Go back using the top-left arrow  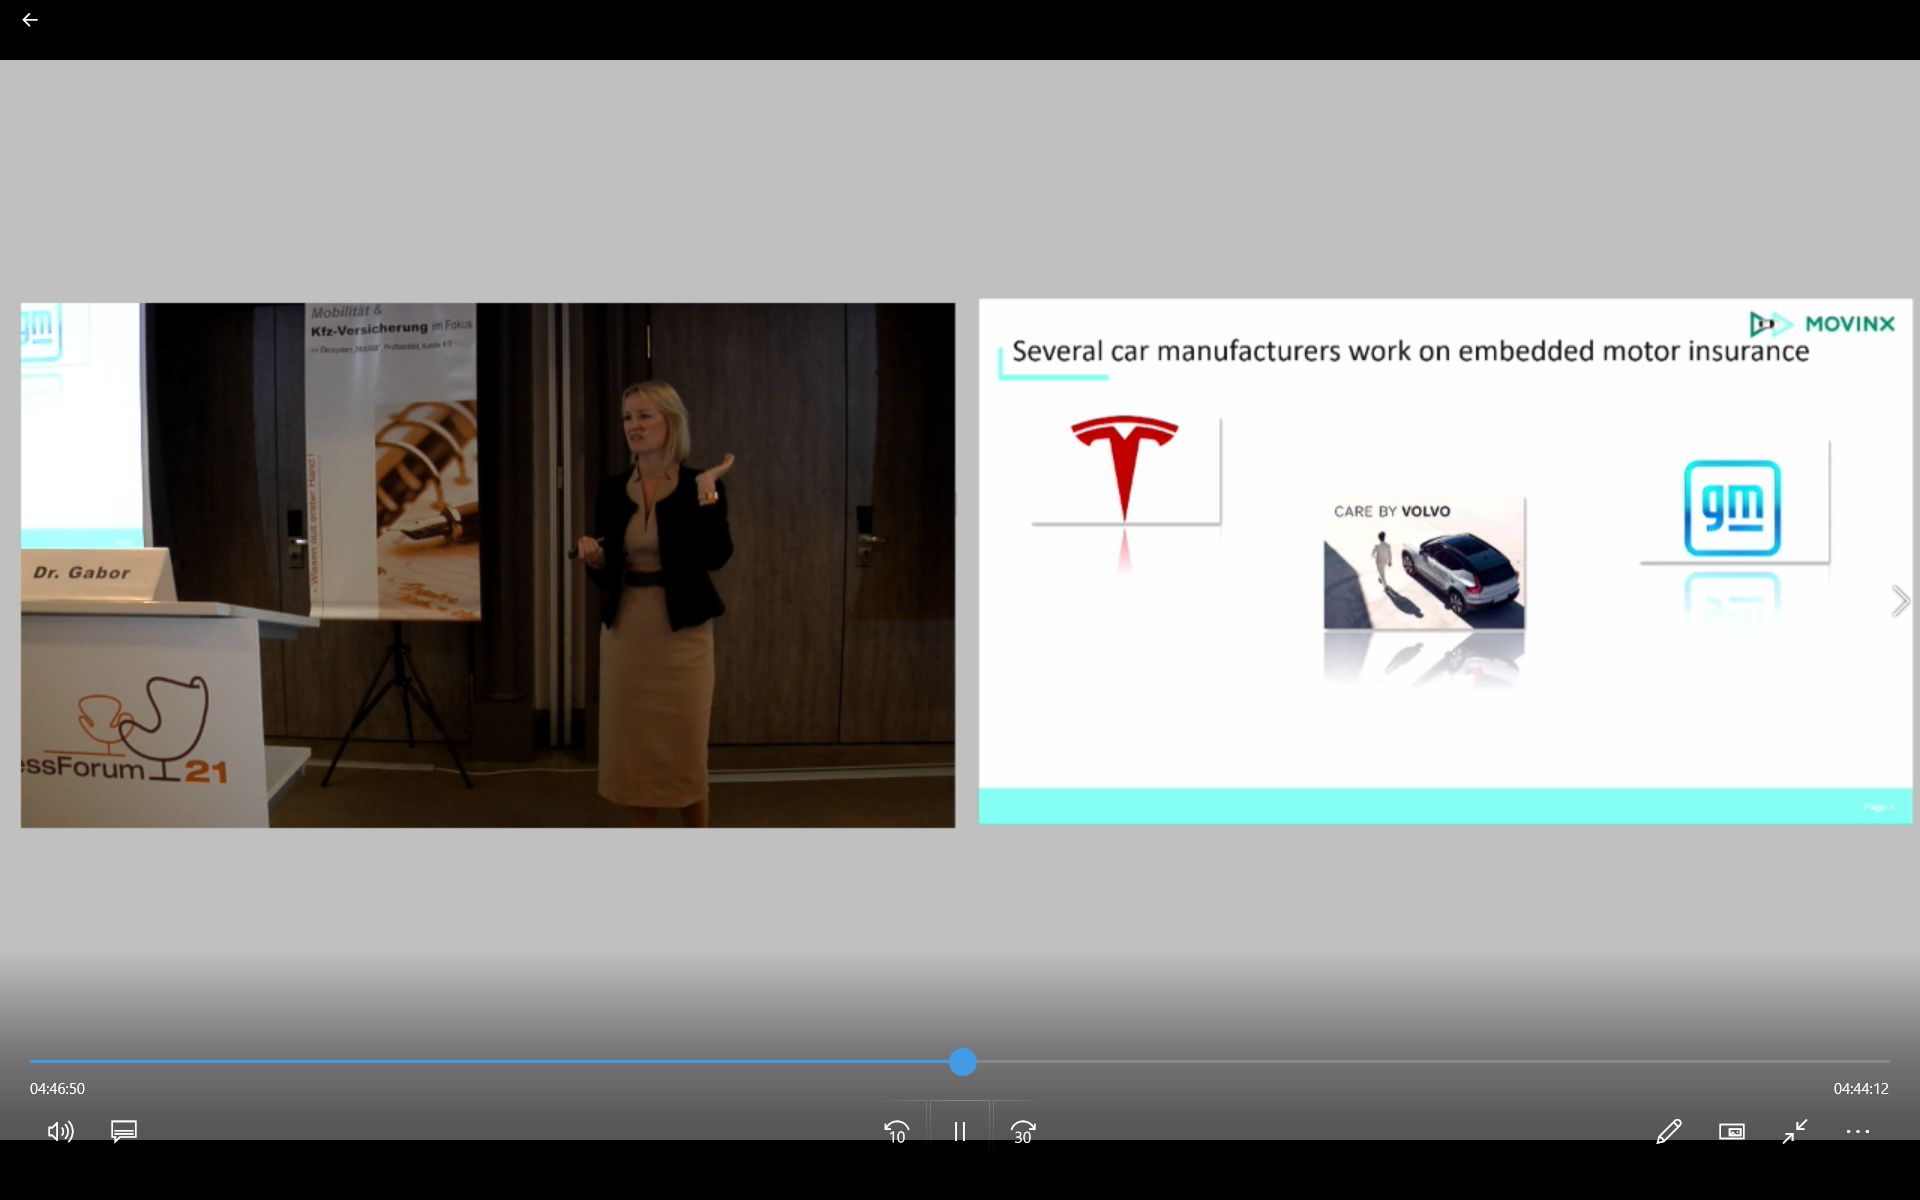30,20
